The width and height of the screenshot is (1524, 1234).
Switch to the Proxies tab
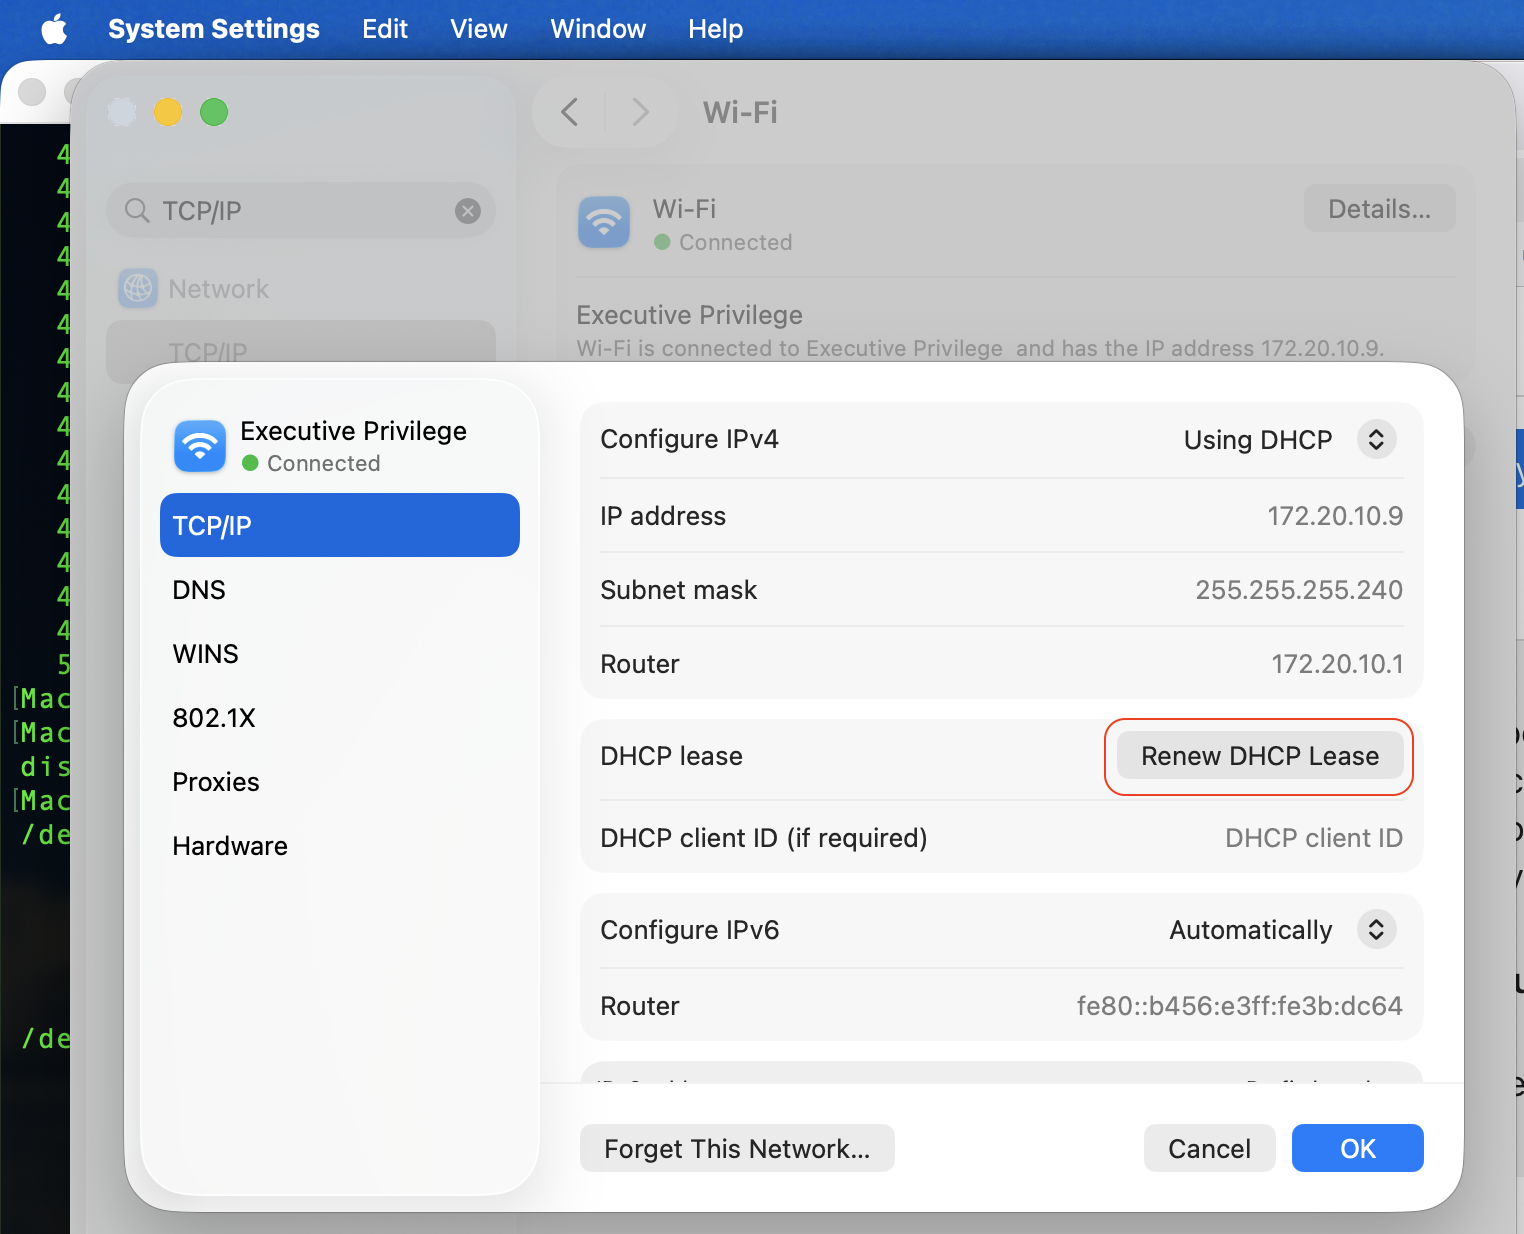click(x=340, y=782)
